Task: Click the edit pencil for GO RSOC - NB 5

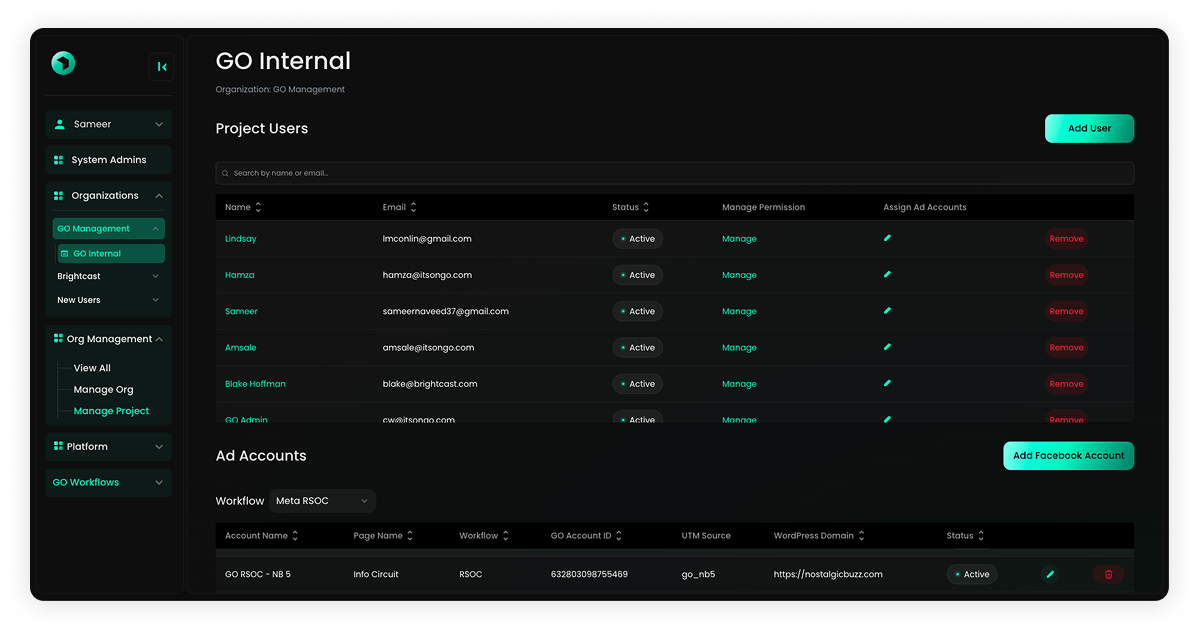Action: [x=1049, y=574]
